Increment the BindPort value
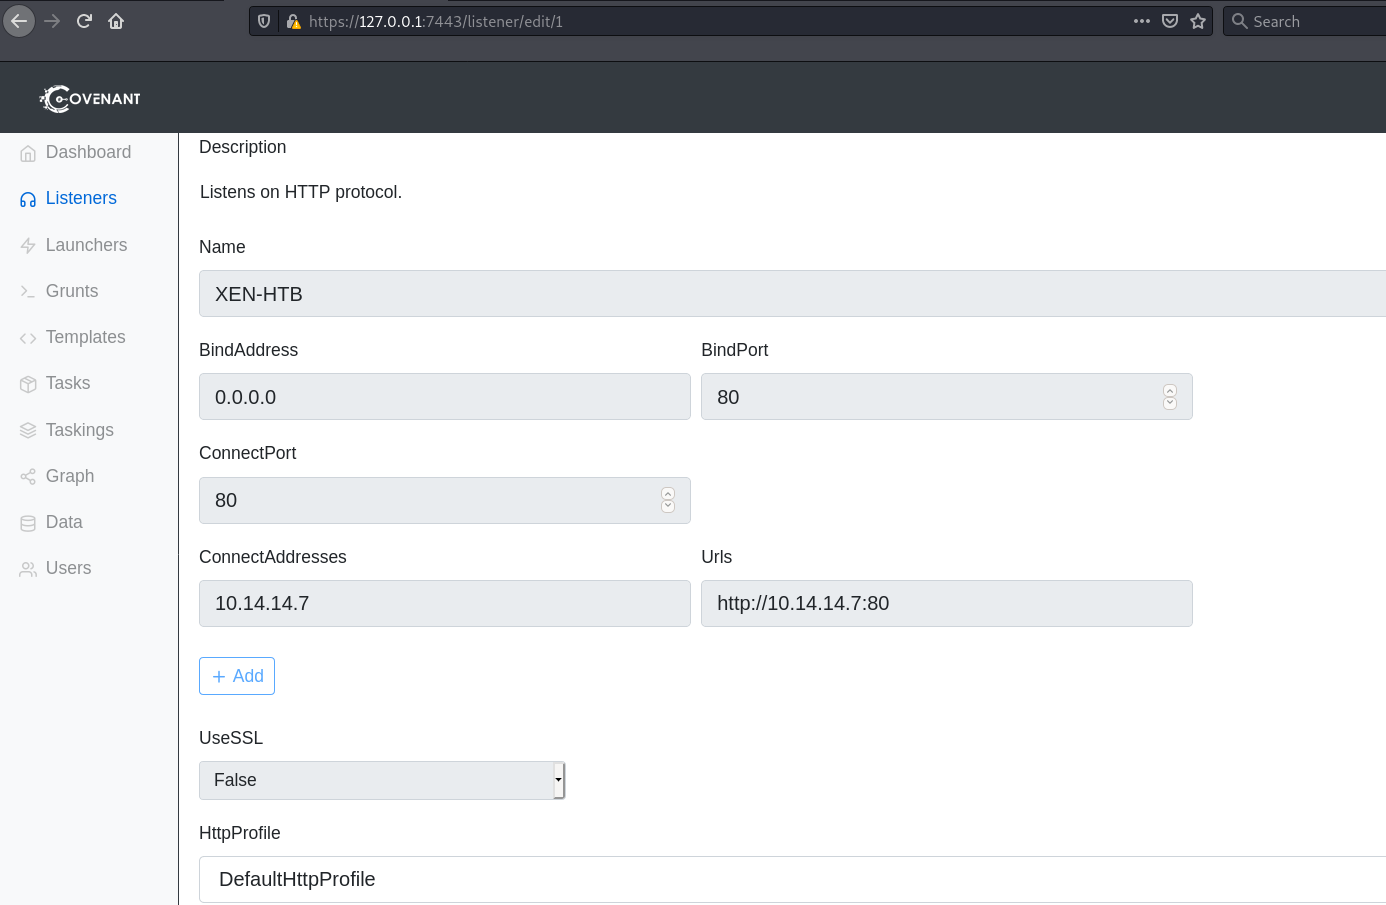Viewport: 1386px width, 905px height. click(1170, 391)
